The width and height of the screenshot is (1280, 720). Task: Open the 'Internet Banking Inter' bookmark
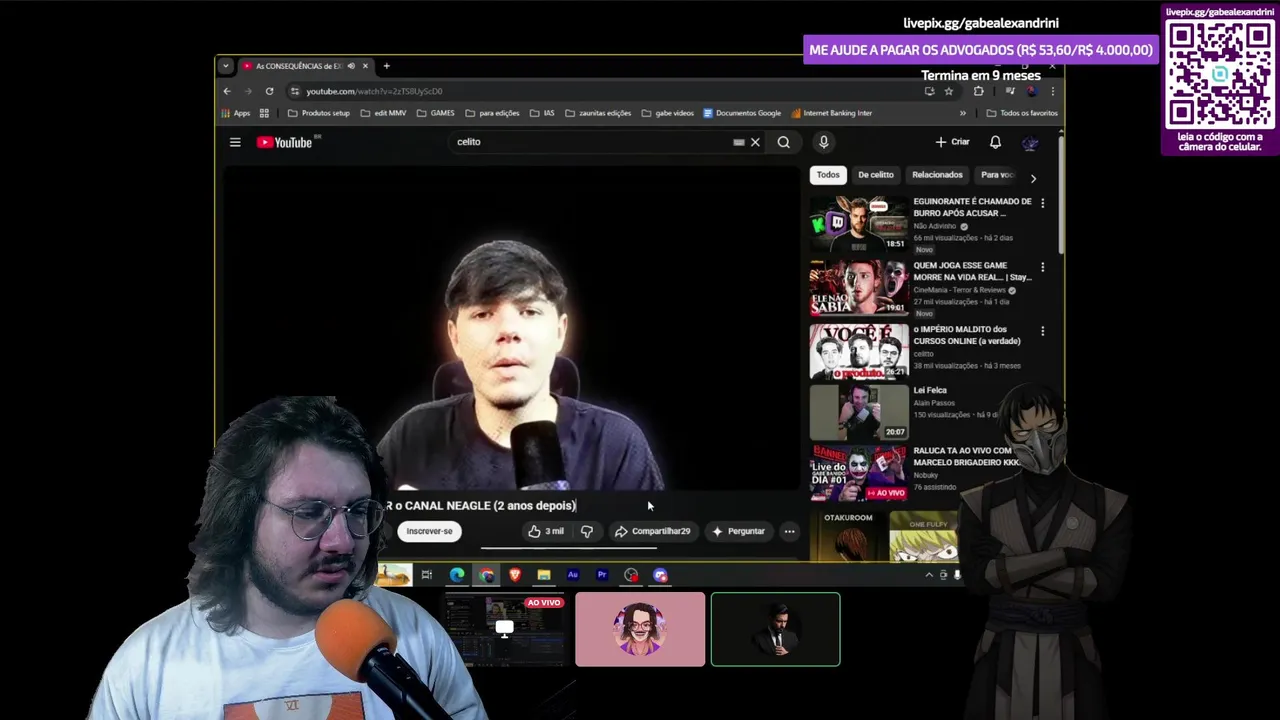(831, 113)
